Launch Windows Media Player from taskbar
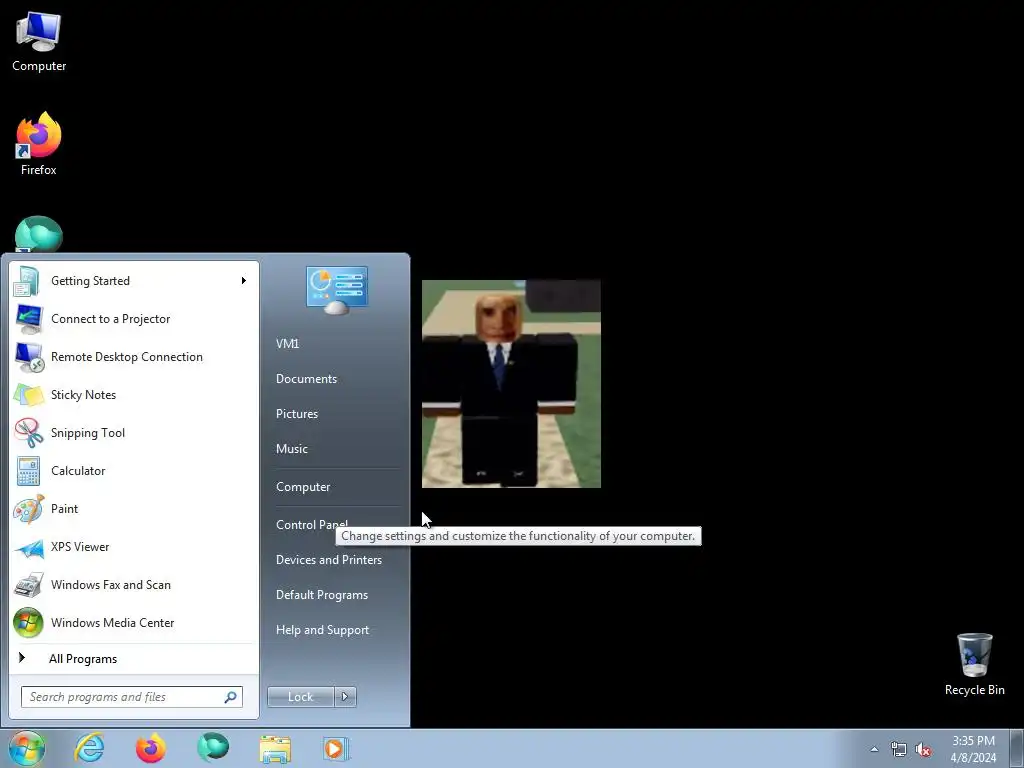 tap(336, 748)
